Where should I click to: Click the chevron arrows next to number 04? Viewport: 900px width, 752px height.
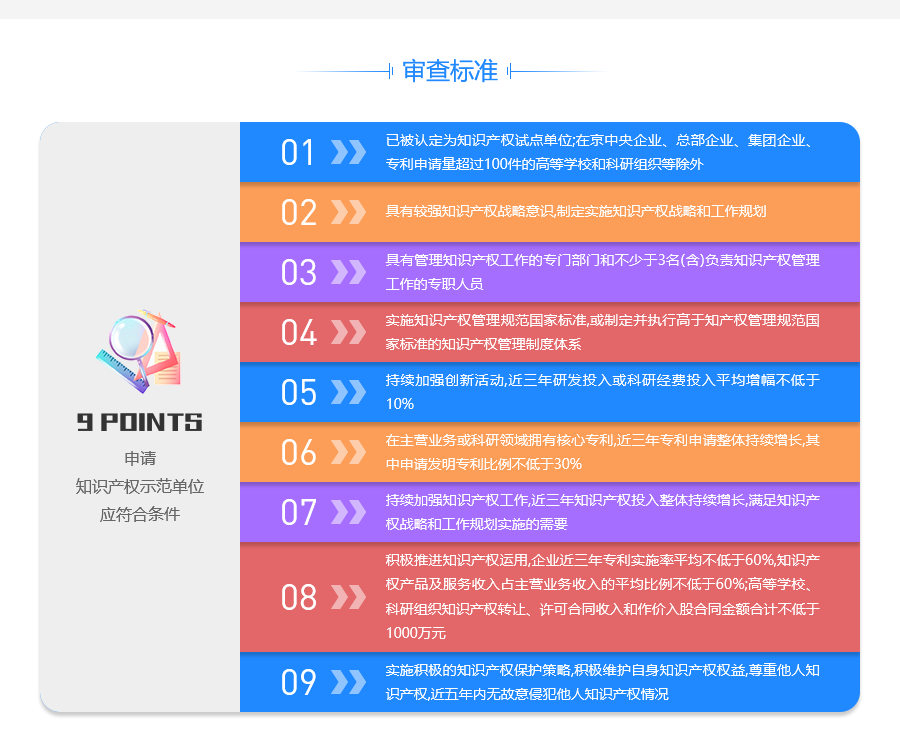point(348,332)
